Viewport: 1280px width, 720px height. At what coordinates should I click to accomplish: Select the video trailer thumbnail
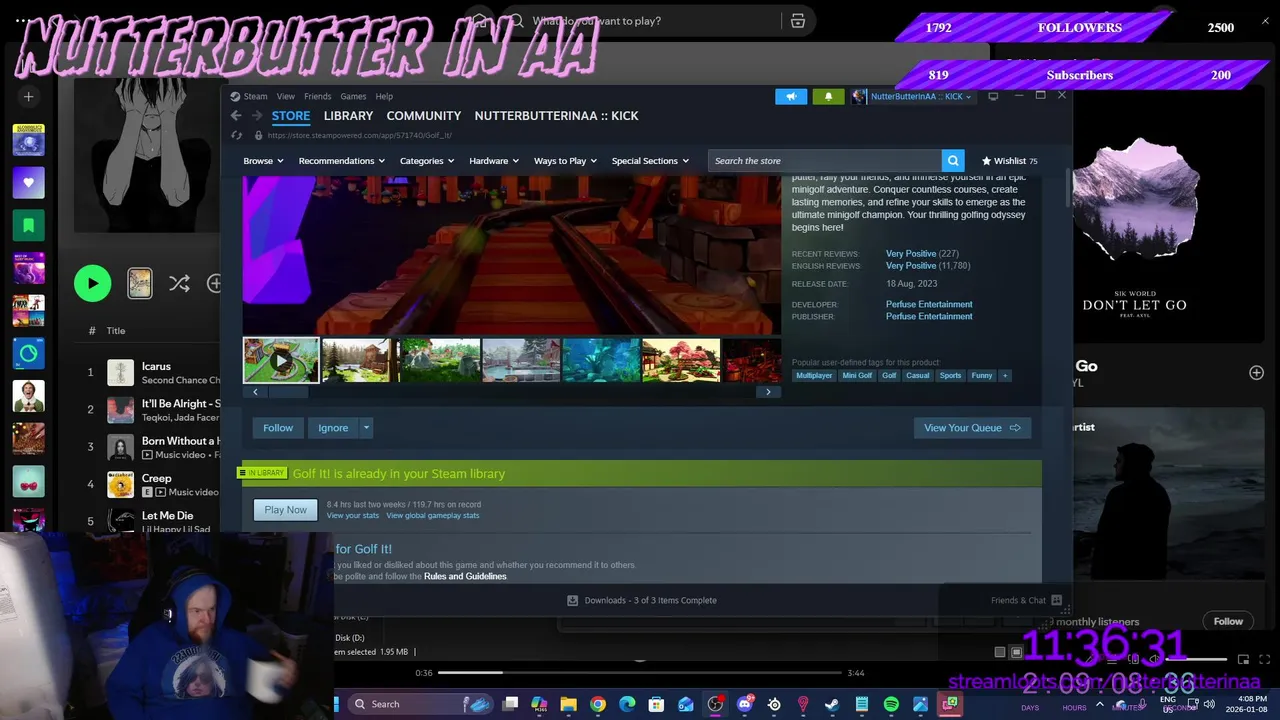point(281,360)
